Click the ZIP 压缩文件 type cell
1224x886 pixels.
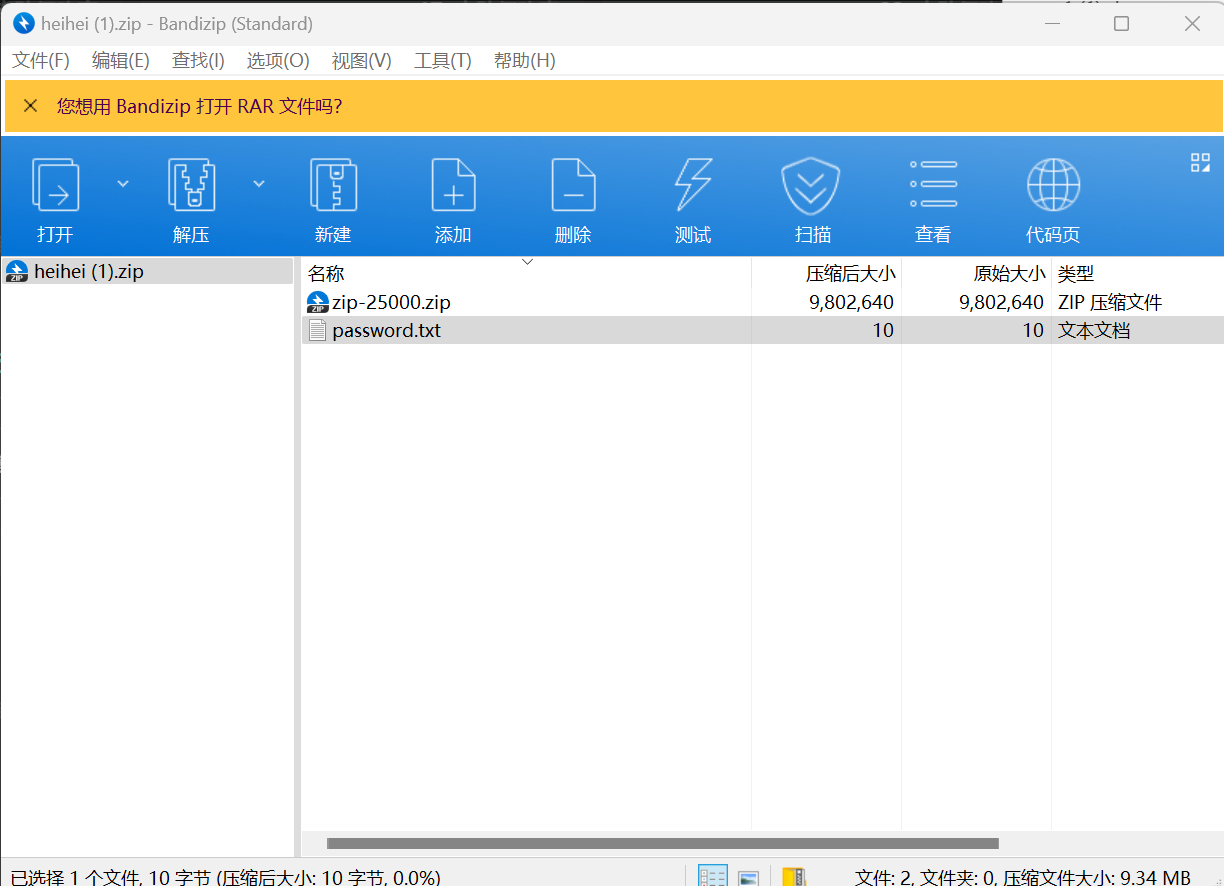(1110, 302)
